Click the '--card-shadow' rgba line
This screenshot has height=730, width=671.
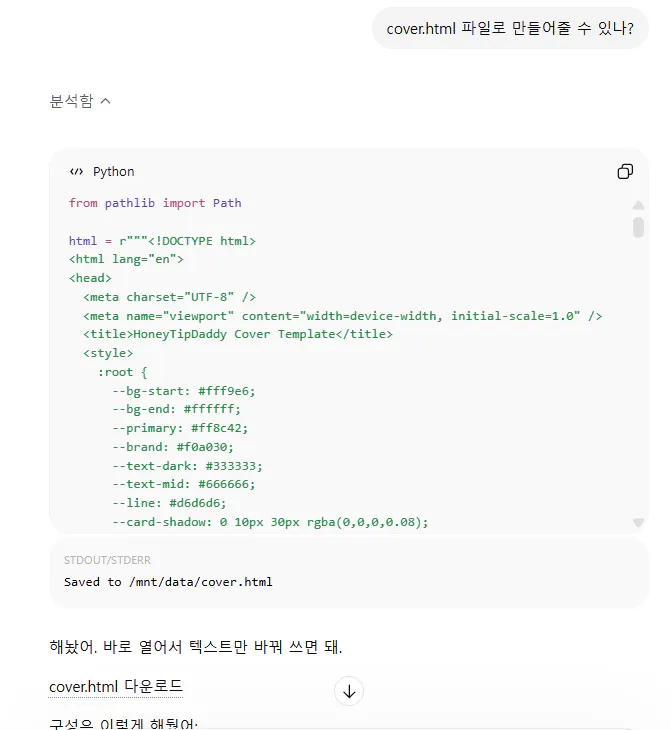tap(270, 522)
